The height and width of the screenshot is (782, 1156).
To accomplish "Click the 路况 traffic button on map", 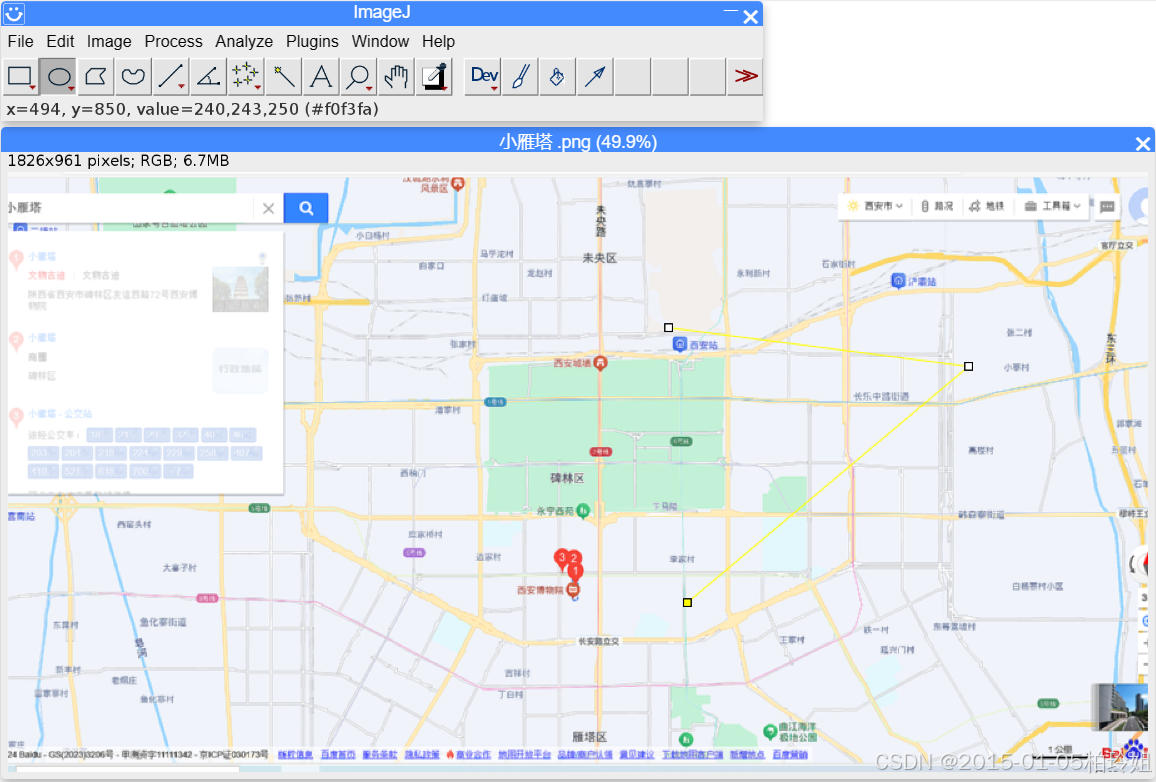I will [x=937, y=206].
